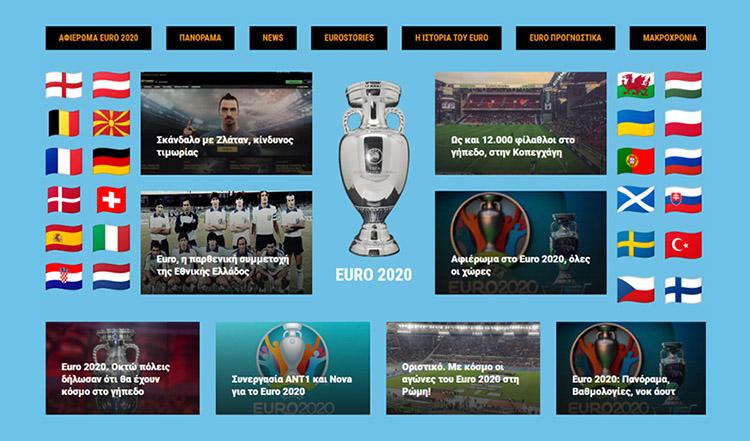Image resolution: width=750 pixels, height=441 pixels.
Task: Click the ANT1 and Nova cooperation article
Action: click(x=293, y=368)
